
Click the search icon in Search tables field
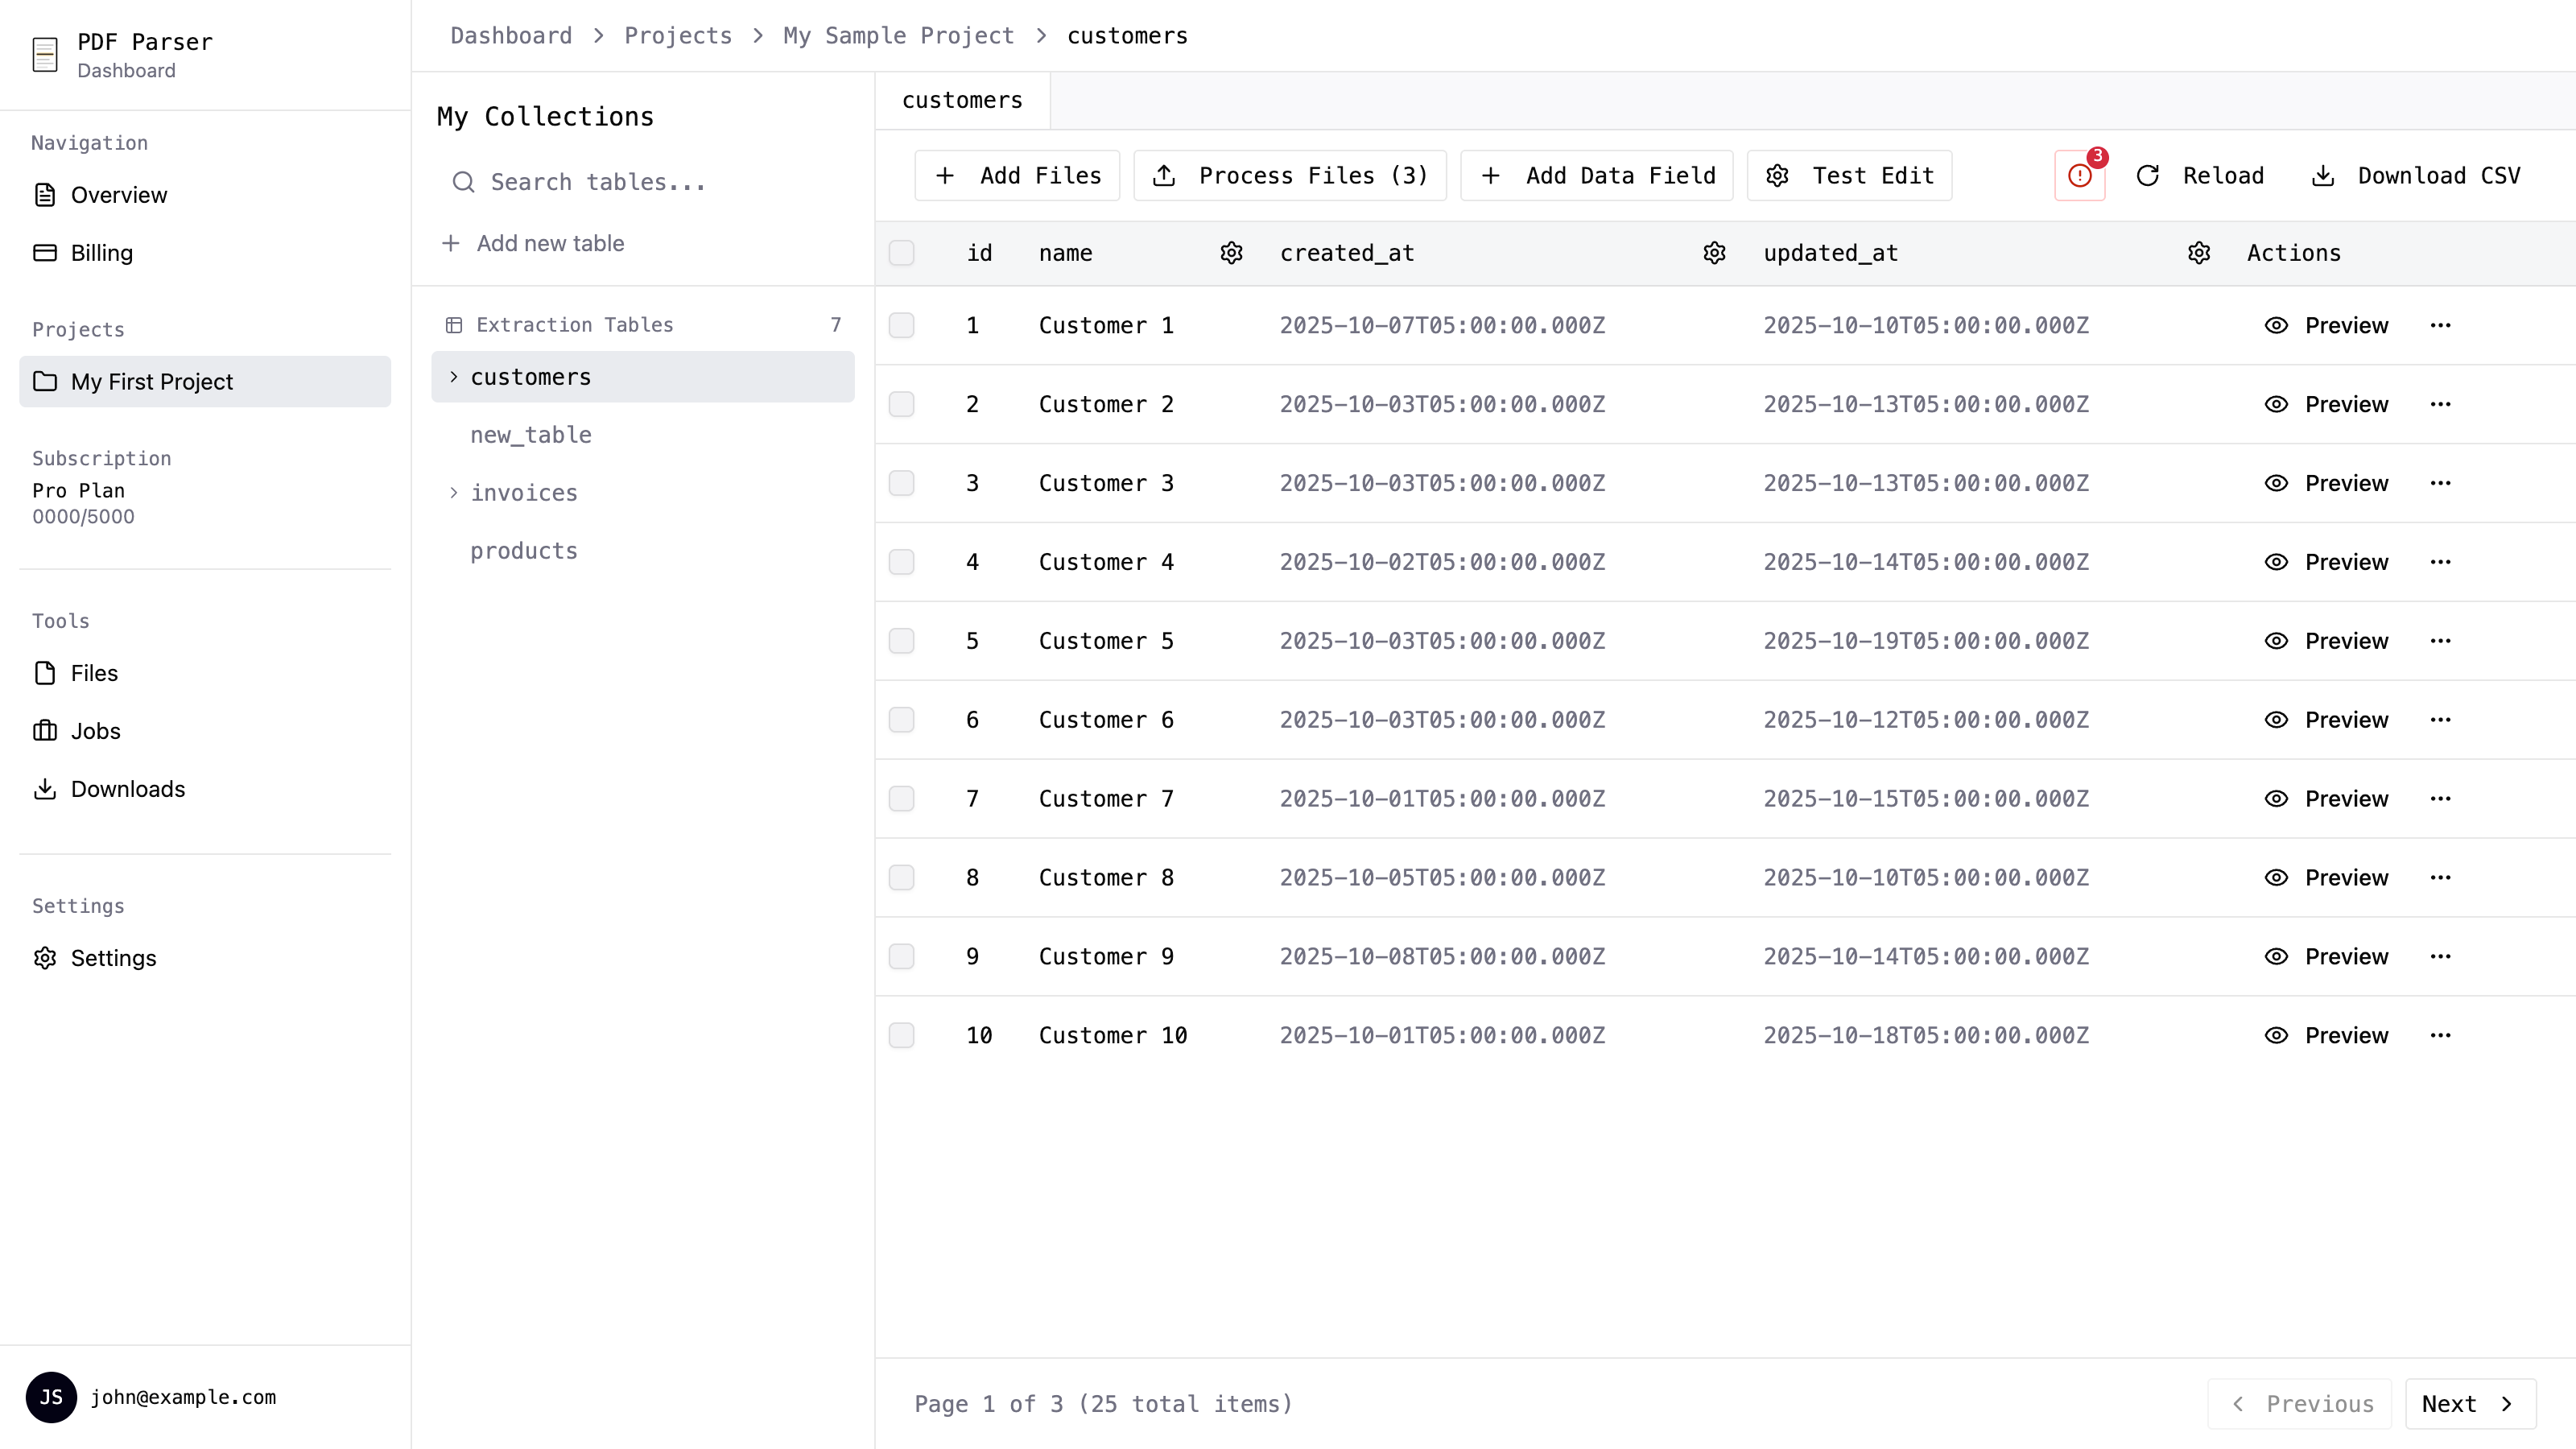pyautogui.click(x=464, y=182)
